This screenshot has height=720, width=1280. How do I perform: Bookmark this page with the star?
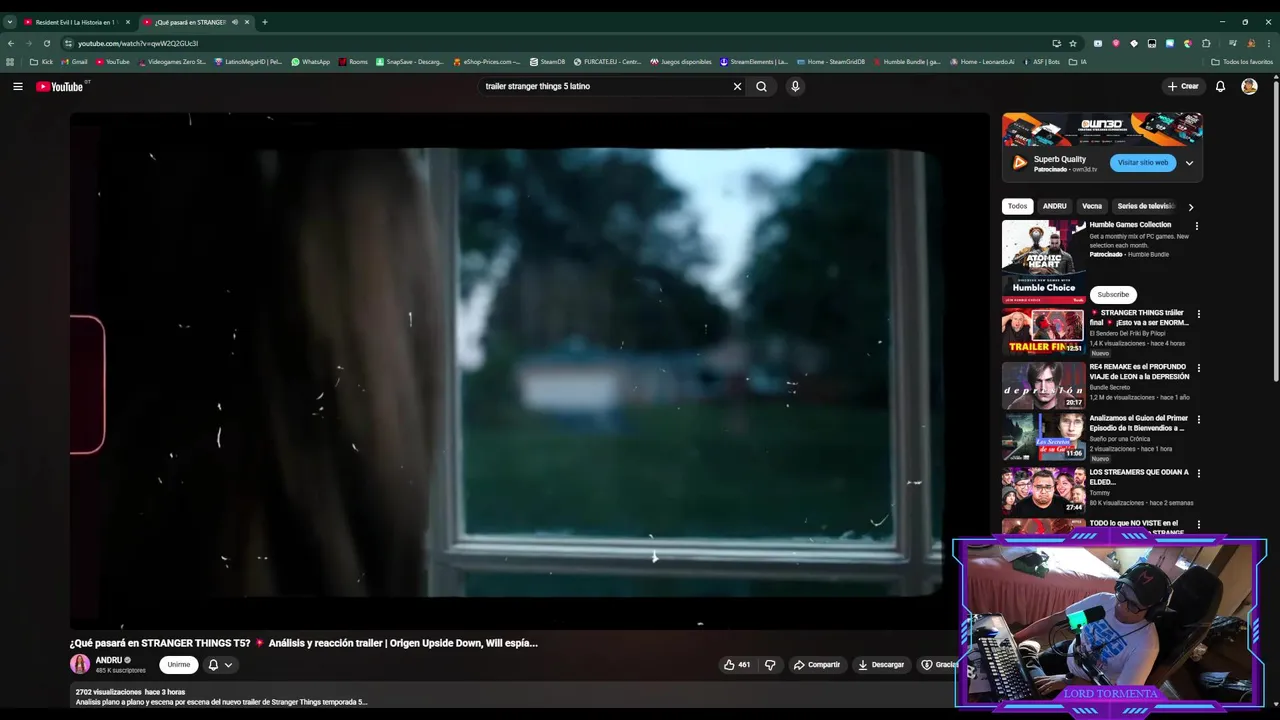point(1073,43)
